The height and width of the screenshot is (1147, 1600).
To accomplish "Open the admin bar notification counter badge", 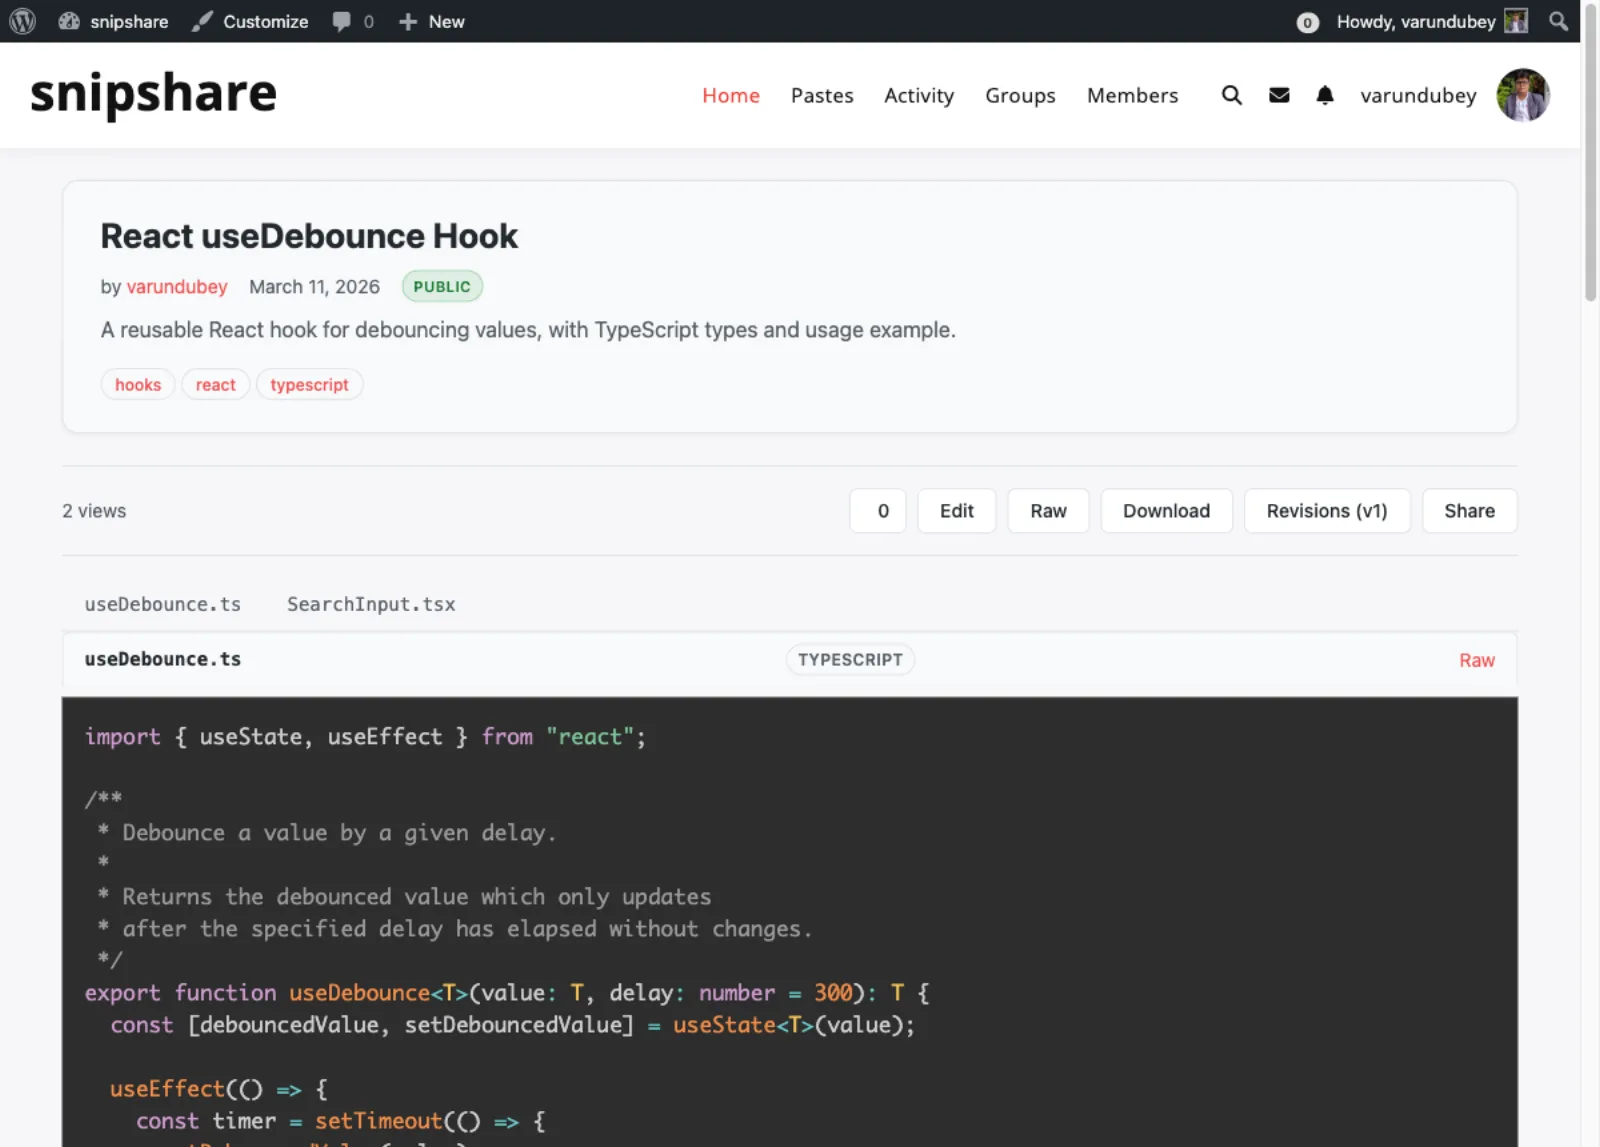I will (x=1307, y=22).
